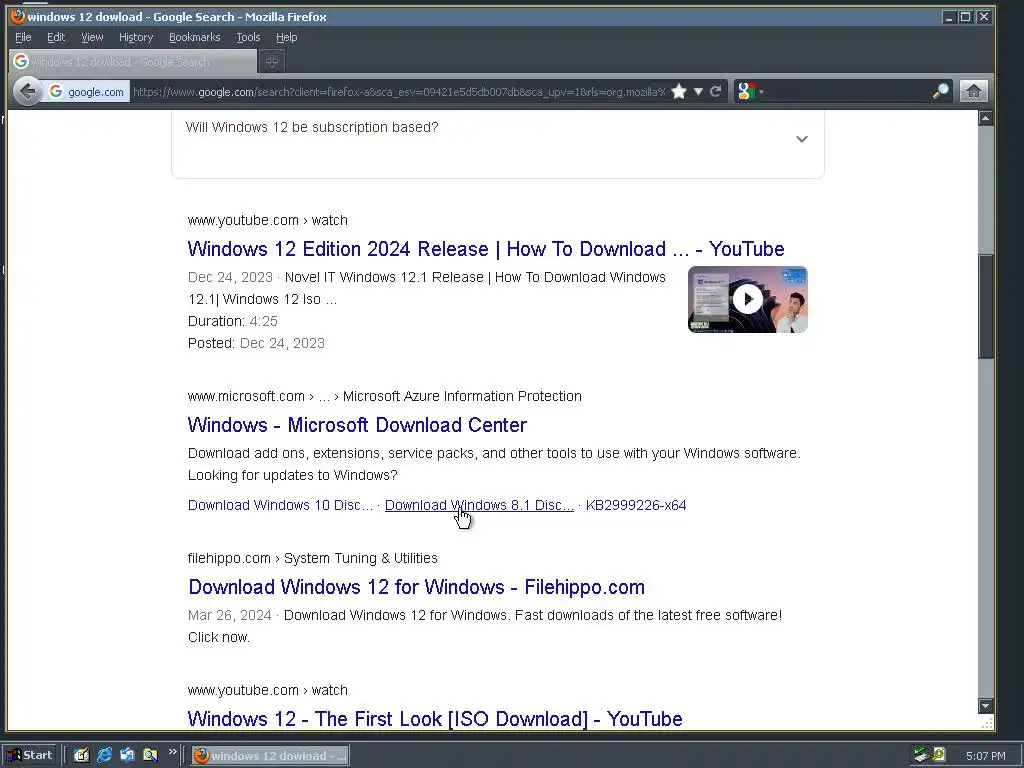The width and height of the screenshot is (1024, 768).
Task: Click the fourth quick launch search icon
Action: click(150, 756)
